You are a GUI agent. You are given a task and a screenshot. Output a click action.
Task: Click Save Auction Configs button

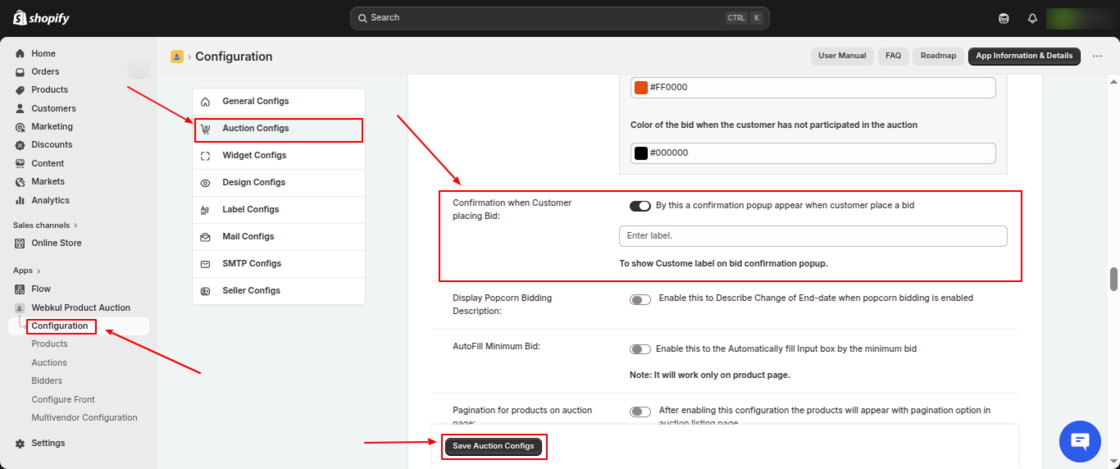coord(493,446)
